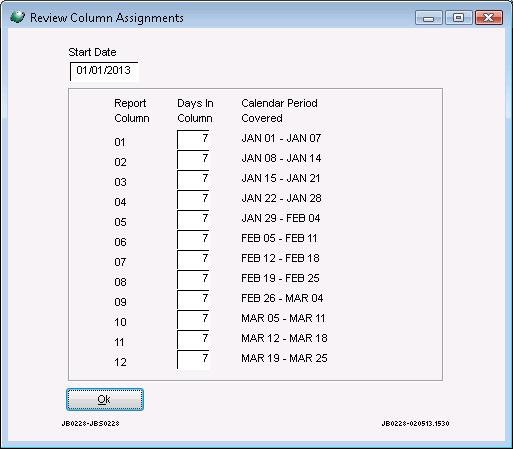Select Days In Column field for column 03
The width and height of the screenshot is (513, 449).
pyautogui.click(x=193, y=179)
